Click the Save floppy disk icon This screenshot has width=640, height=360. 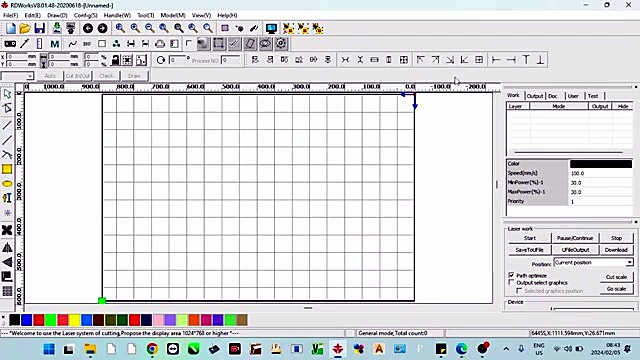click(40, 28)
